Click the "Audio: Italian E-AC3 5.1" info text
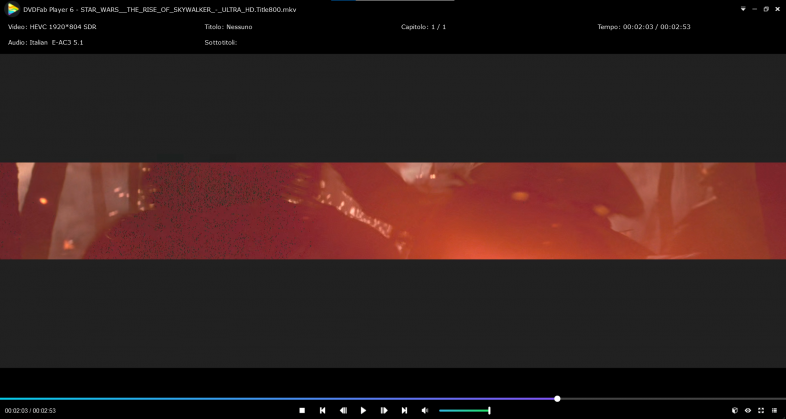786x419 pixels. tap(46, 43)
